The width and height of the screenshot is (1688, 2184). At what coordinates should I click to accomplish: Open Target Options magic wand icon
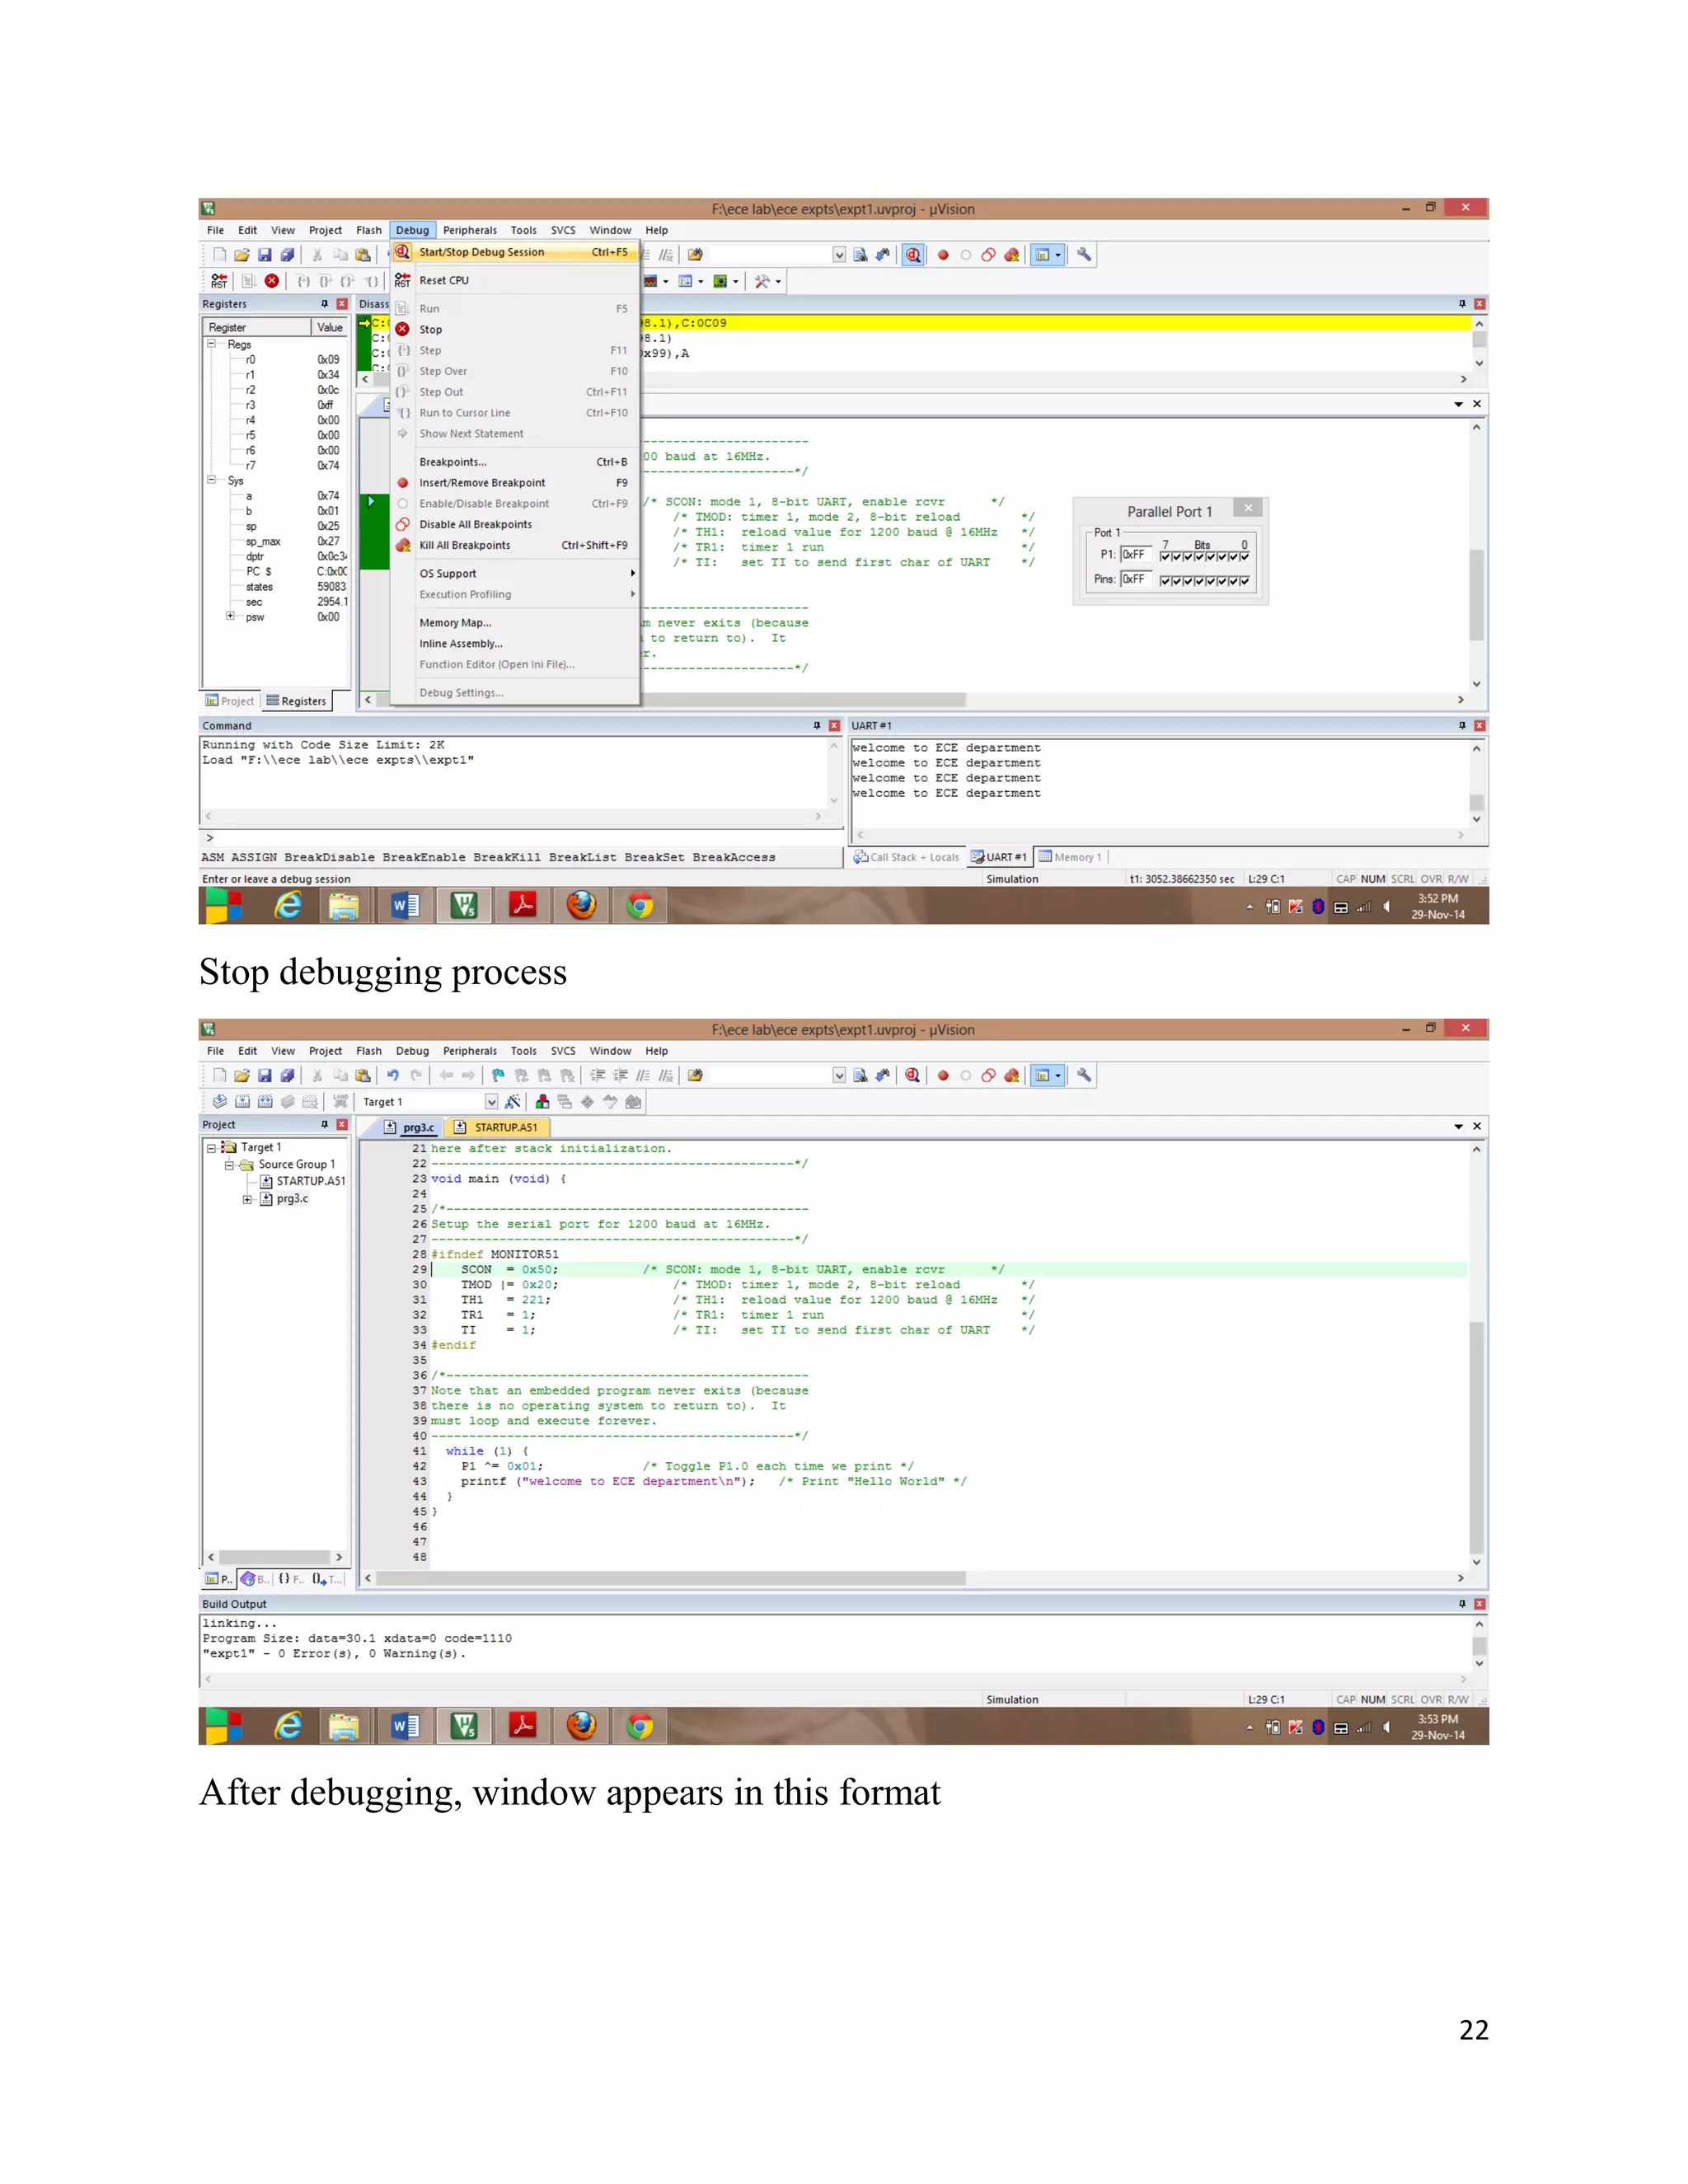513,1101
